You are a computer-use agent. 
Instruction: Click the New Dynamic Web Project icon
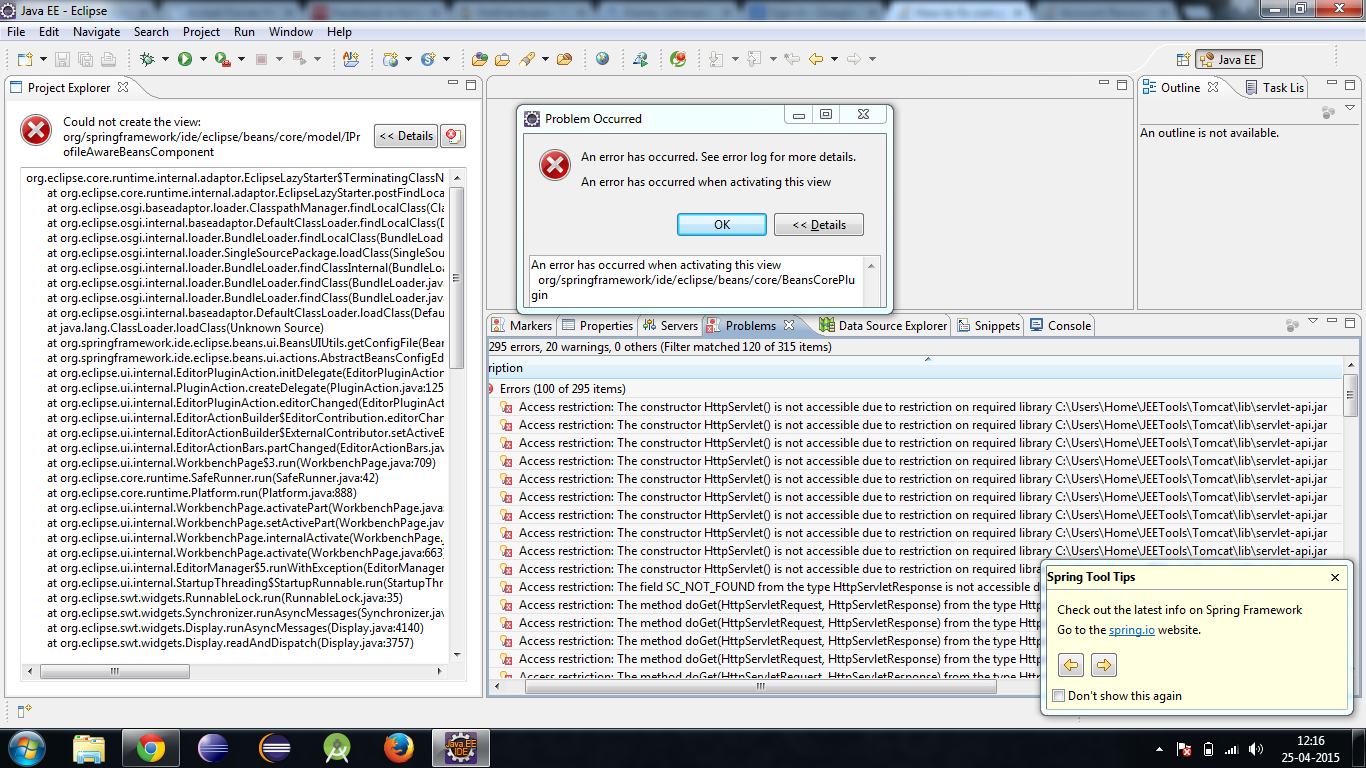[x=390, y=59]
